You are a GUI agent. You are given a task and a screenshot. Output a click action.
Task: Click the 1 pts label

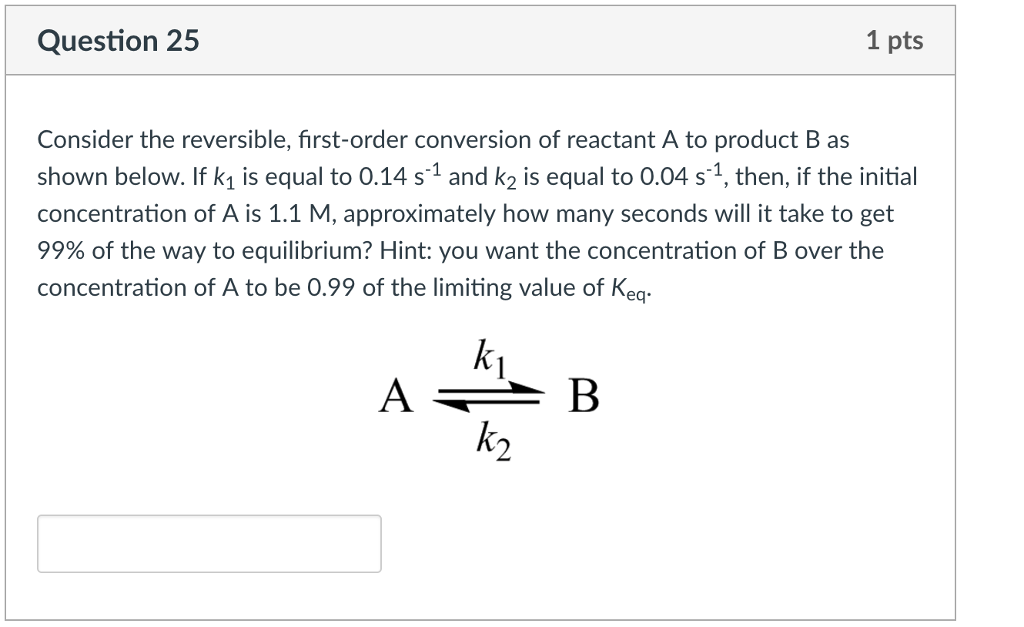coord(897,40)
